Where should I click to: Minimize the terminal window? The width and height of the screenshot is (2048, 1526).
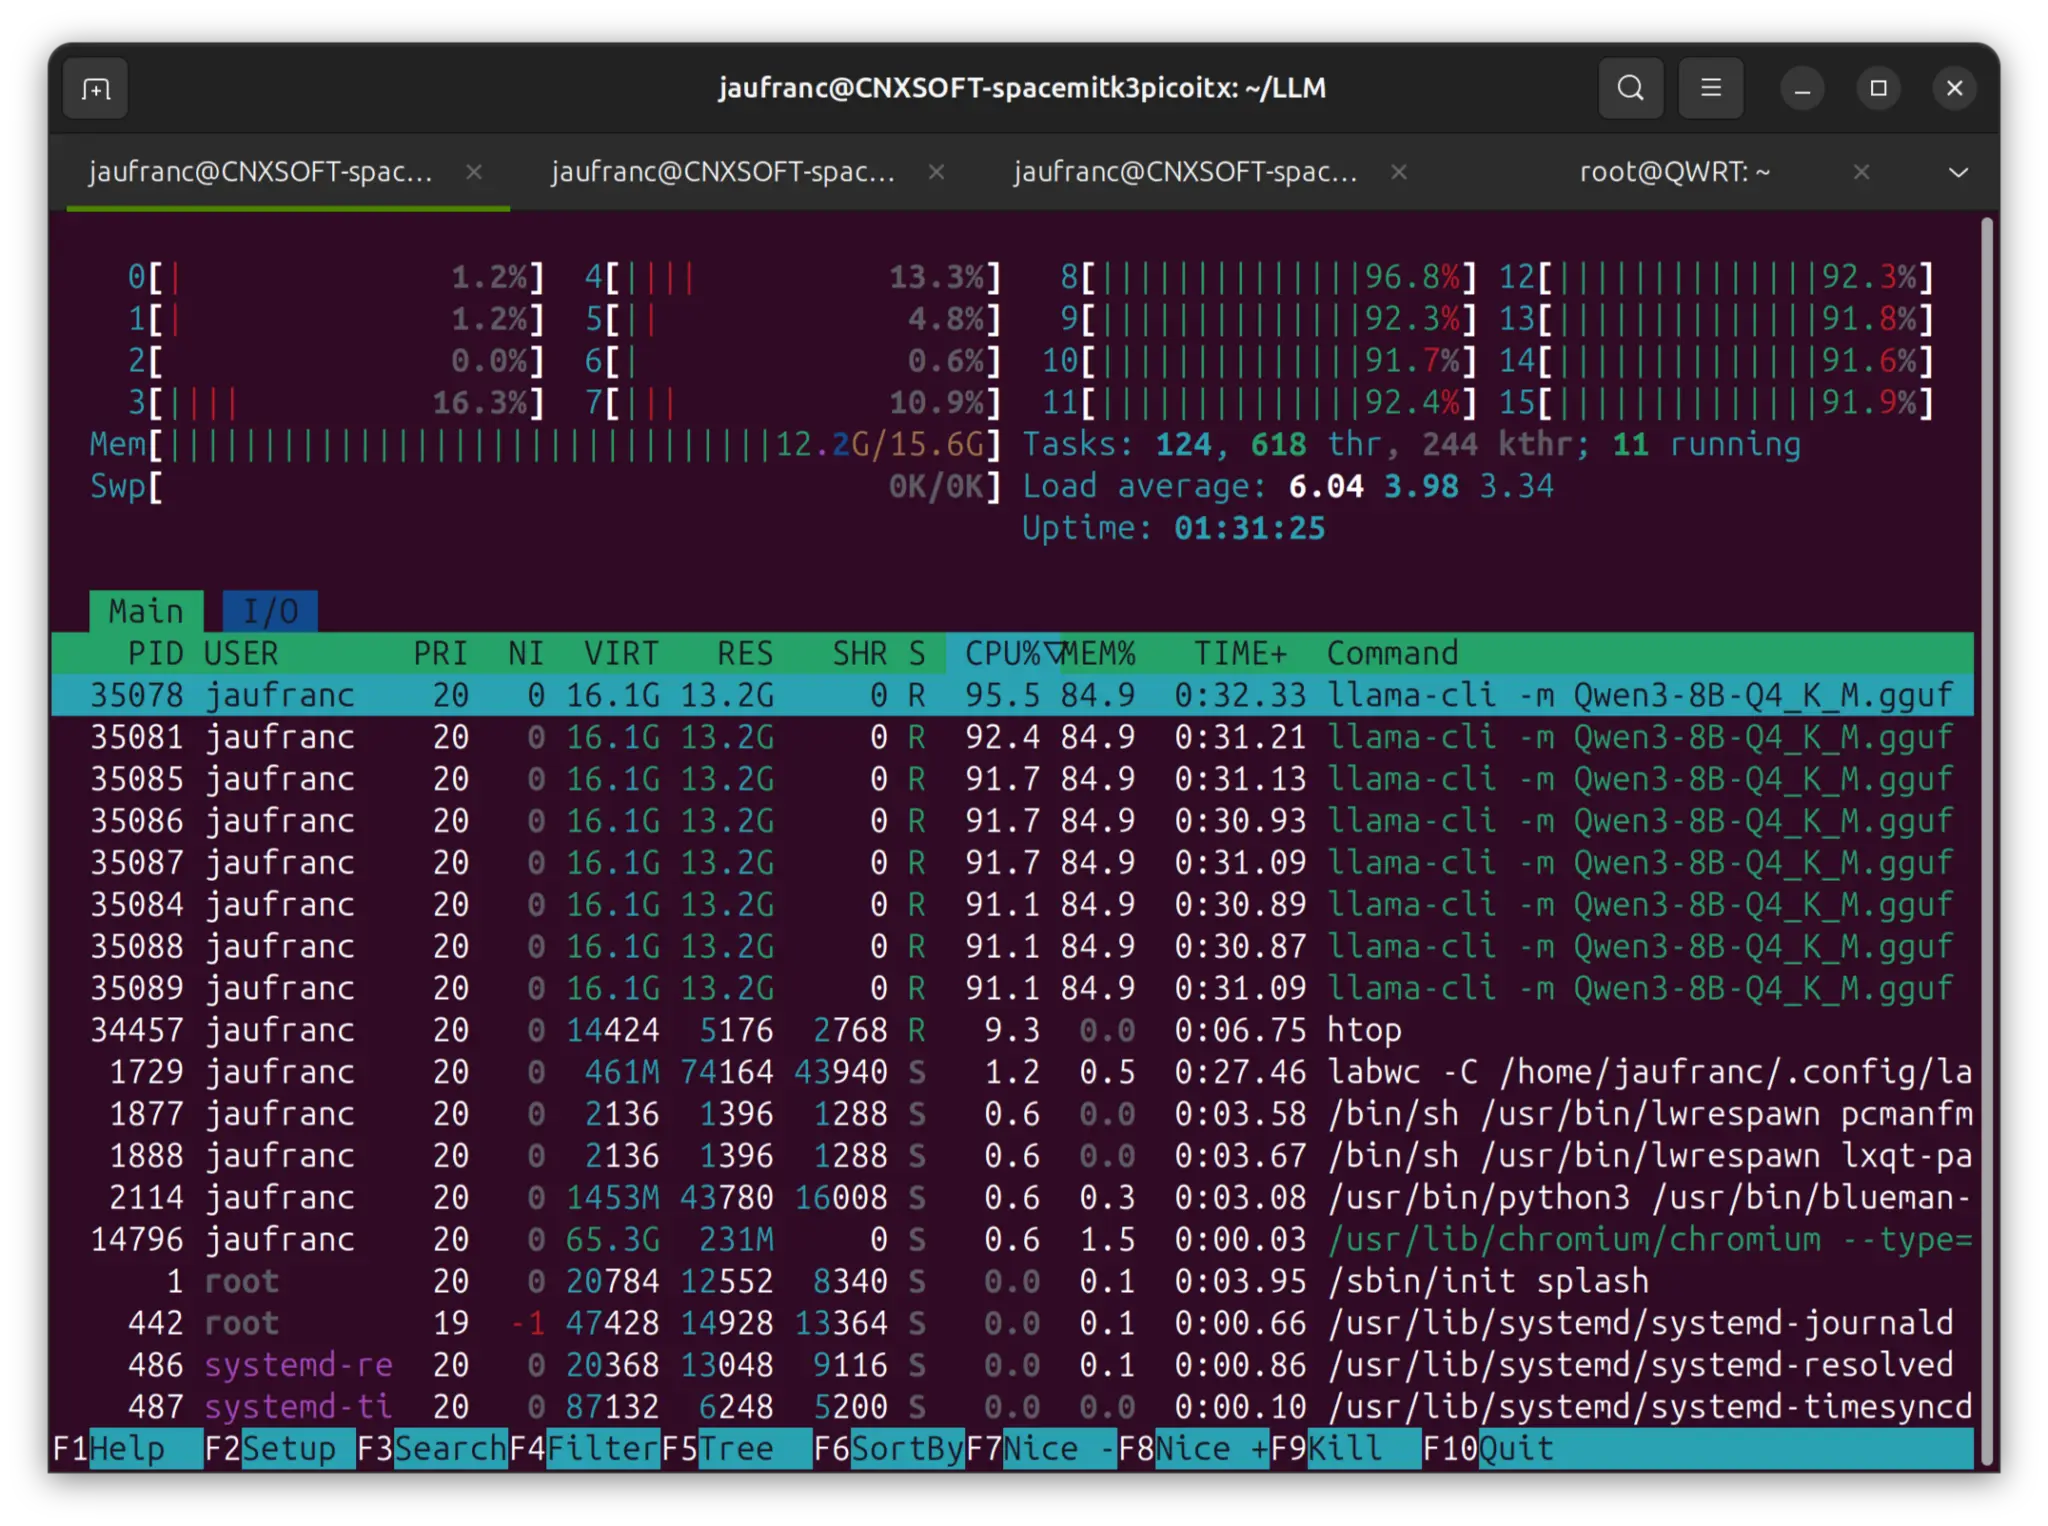(1802, 89)
